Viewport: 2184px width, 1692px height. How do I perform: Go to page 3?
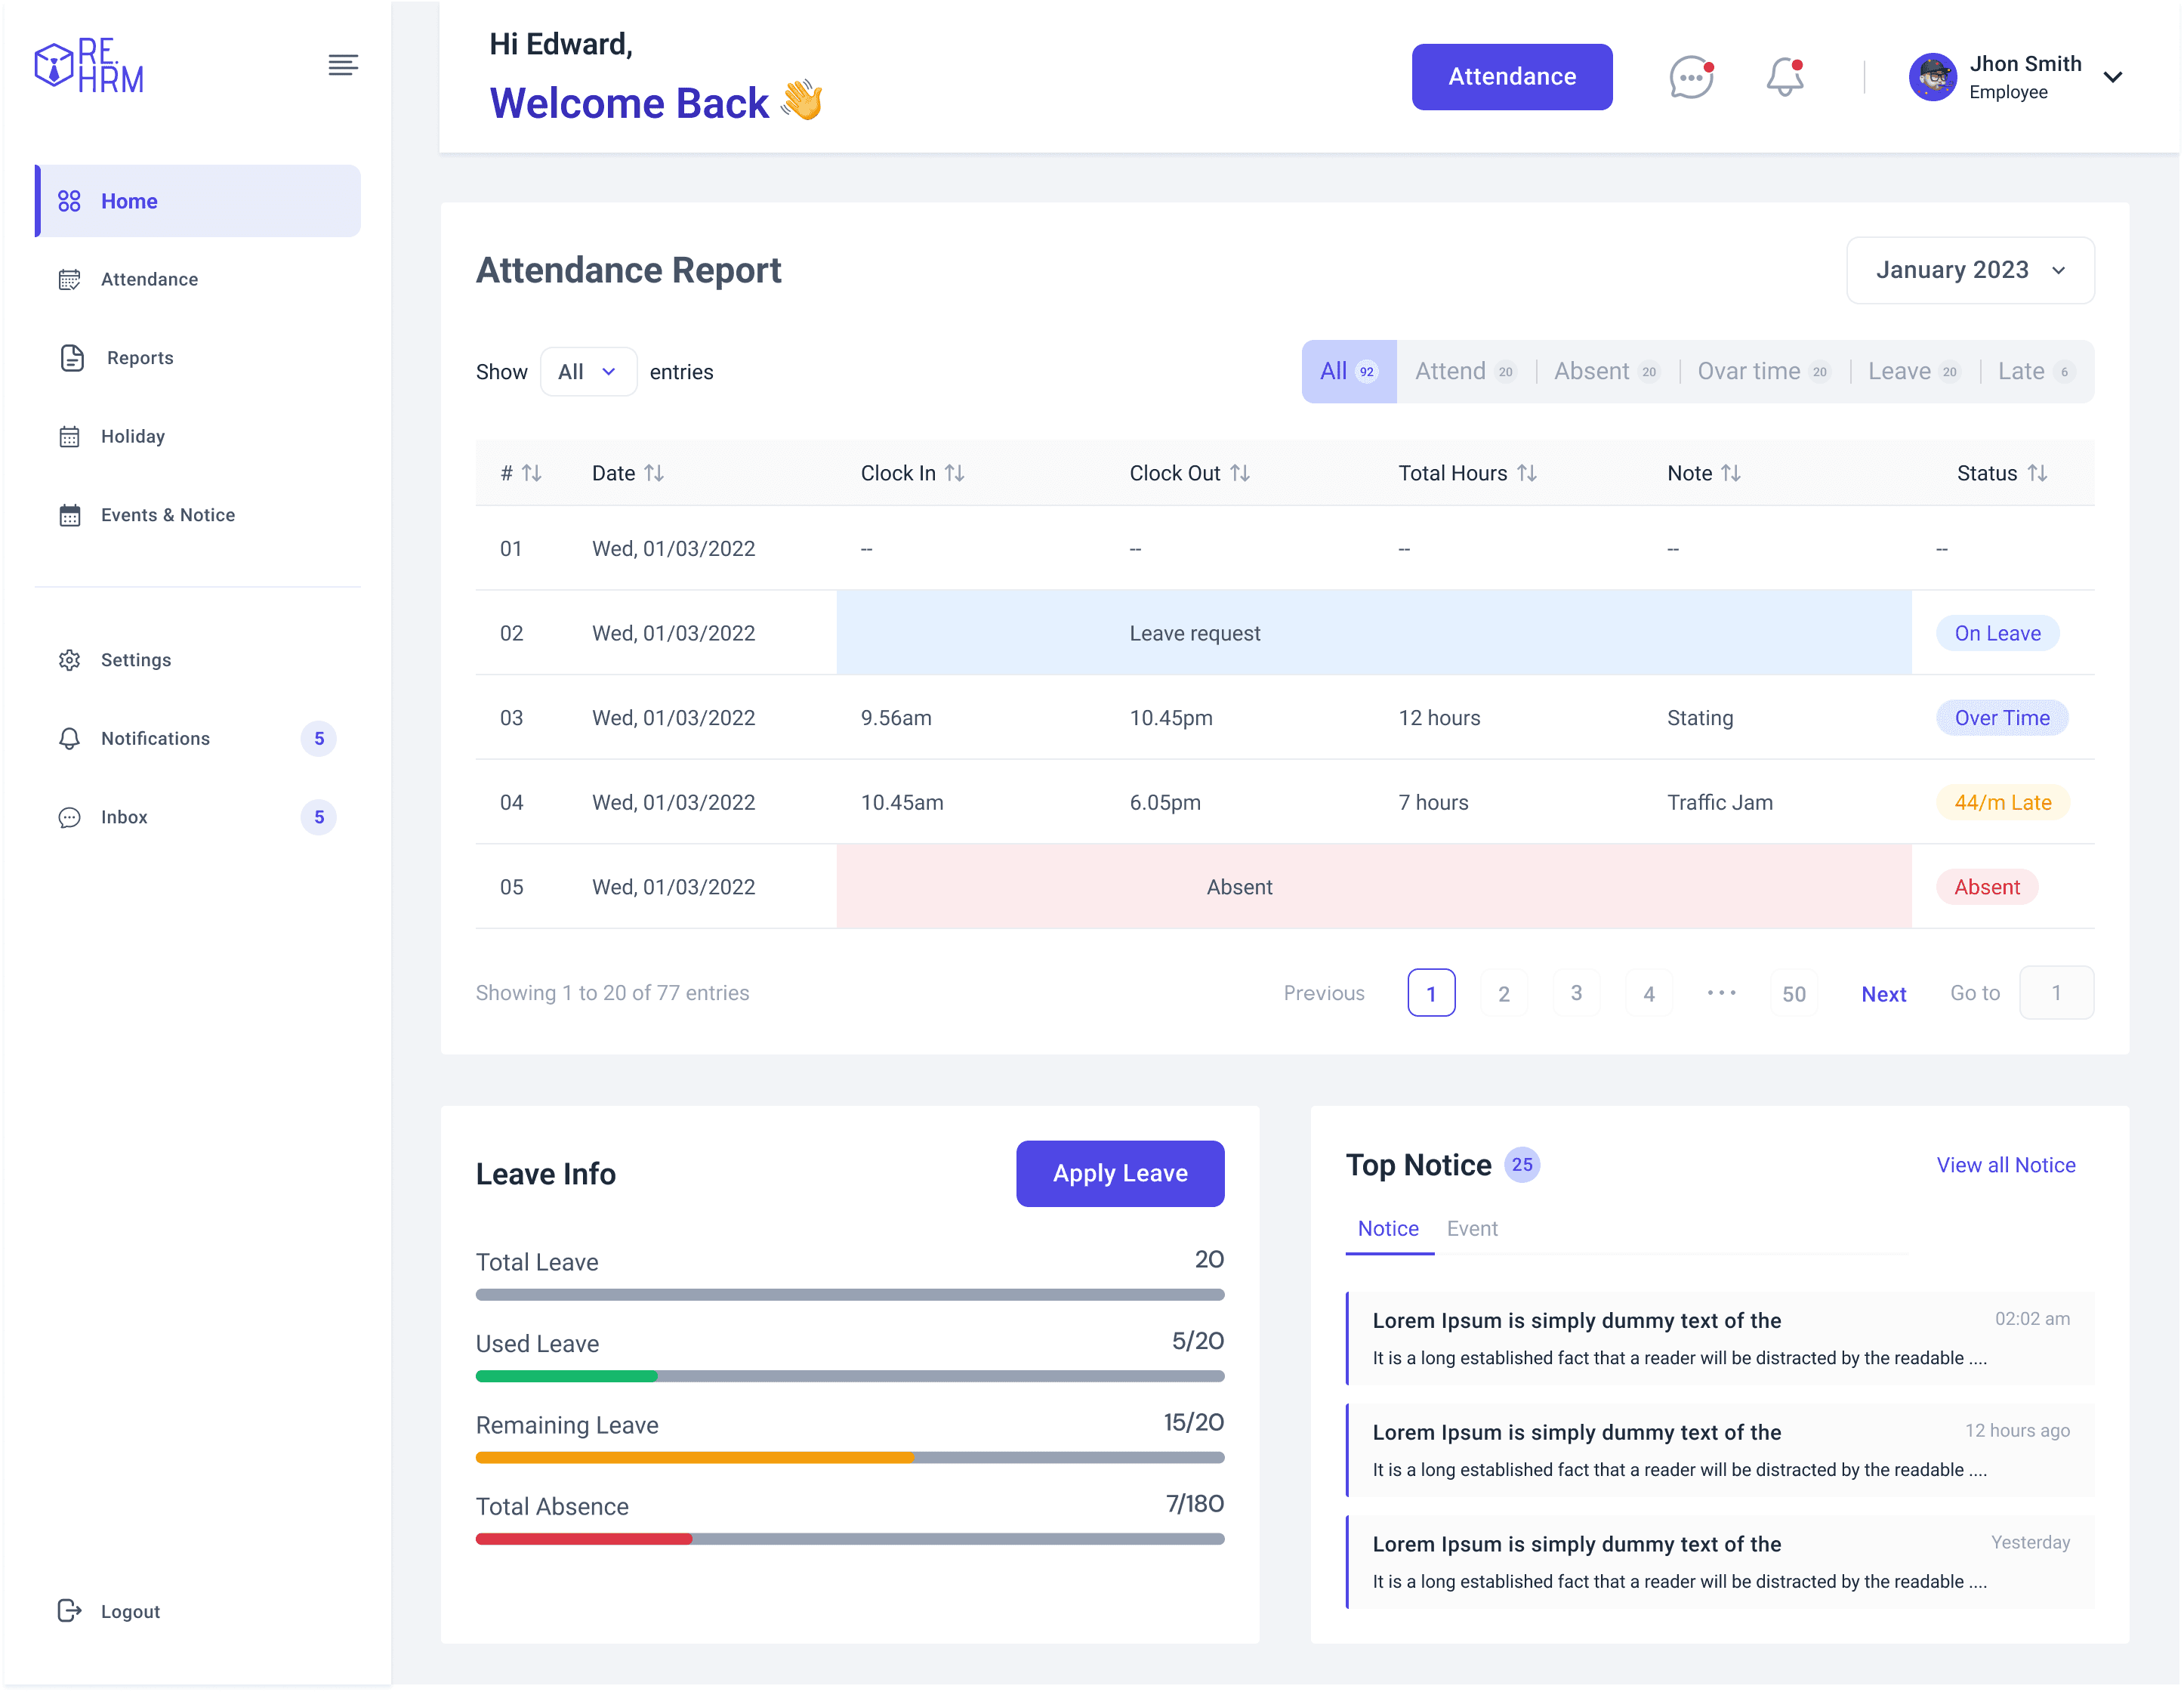click(1576, 993)
